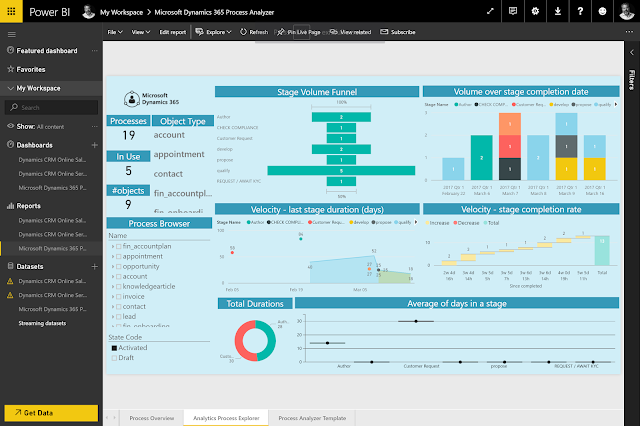
Task: Switch to the Process Overview tab
Action: point(151,418)
